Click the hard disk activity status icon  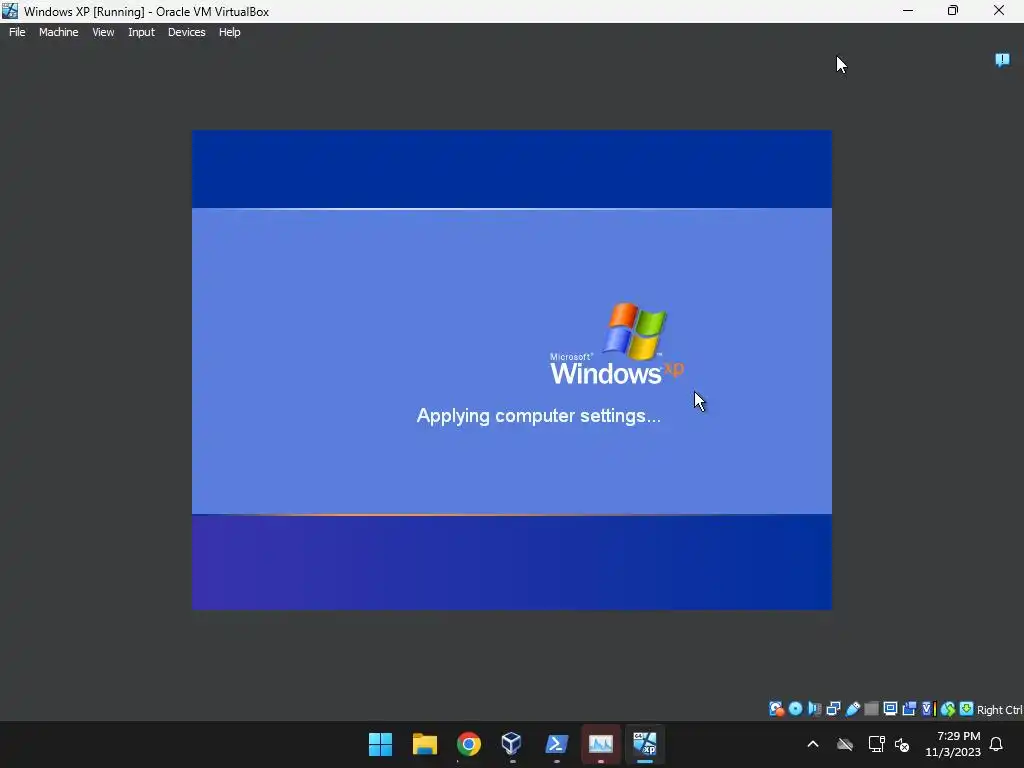[x=776, y=709]
